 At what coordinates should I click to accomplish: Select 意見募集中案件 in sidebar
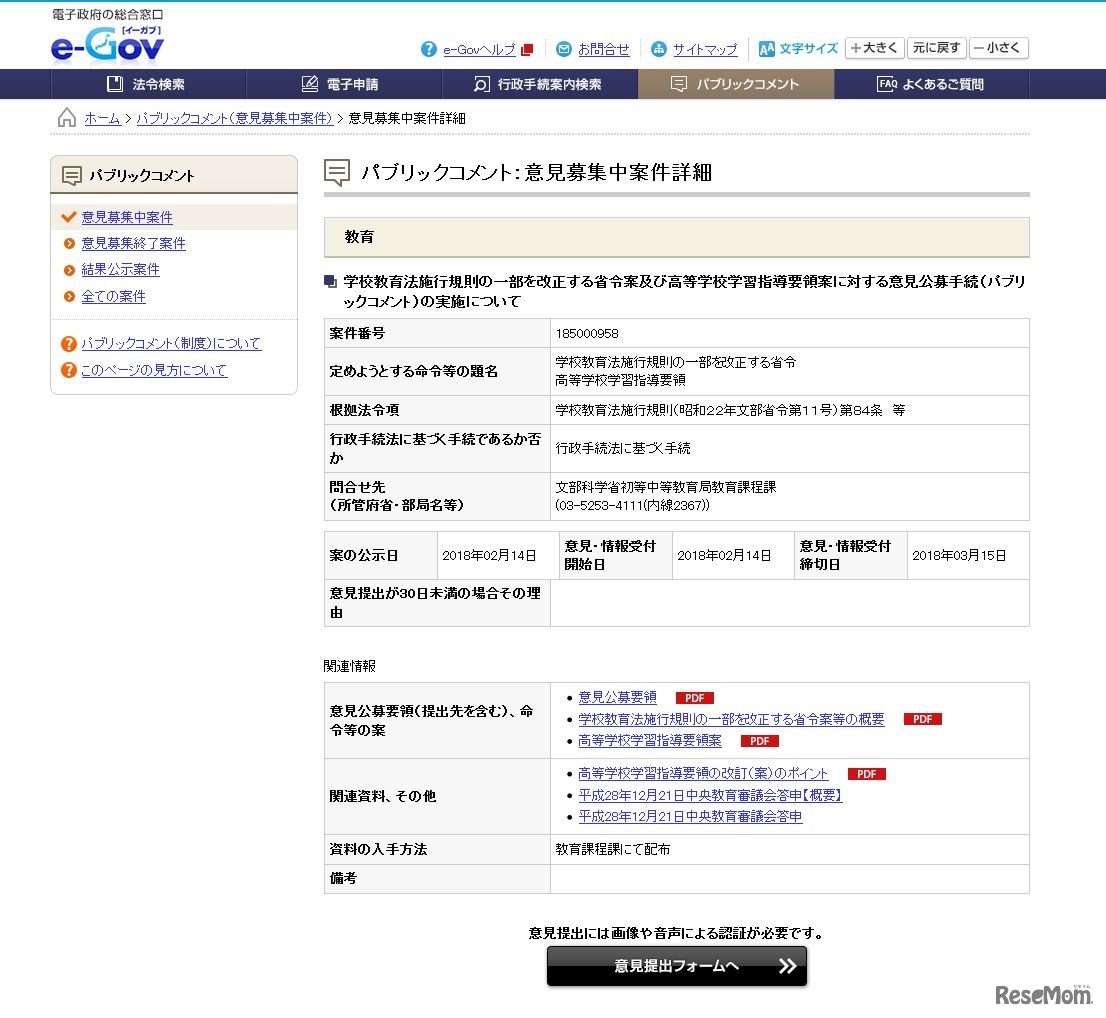click(127, 217)
